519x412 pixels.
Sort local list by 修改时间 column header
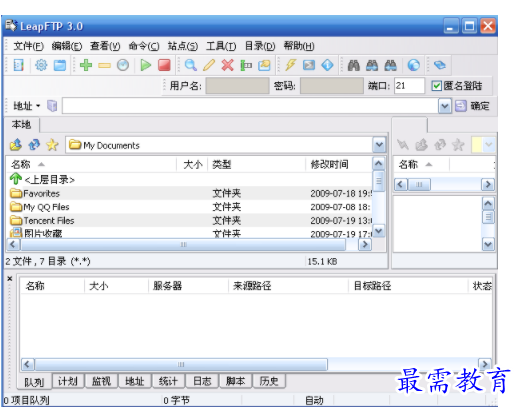coord(339,164)
